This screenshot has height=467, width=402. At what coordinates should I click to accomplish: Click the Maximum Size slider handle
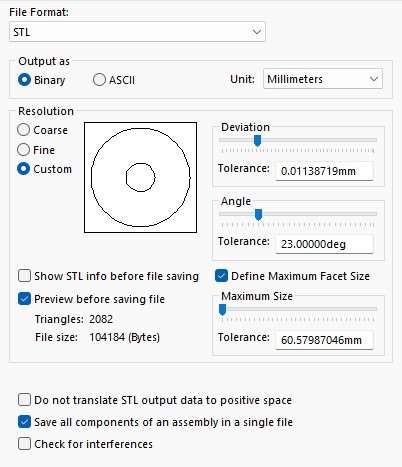223,310
